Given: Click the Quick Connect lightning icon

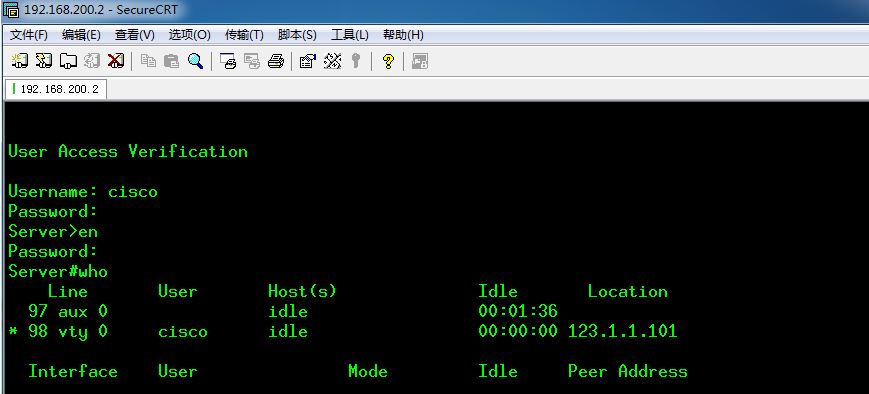Looking at the screenshot, I should tap(43, 61).
